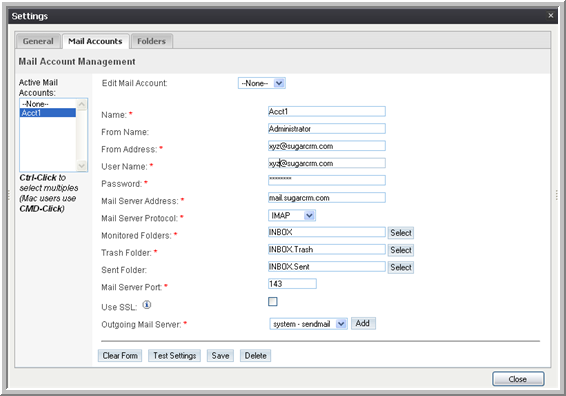The height and width of the screenshot is (396, 566).
Task: Open the Edit Mail Account dropdown
Action: 262,83
